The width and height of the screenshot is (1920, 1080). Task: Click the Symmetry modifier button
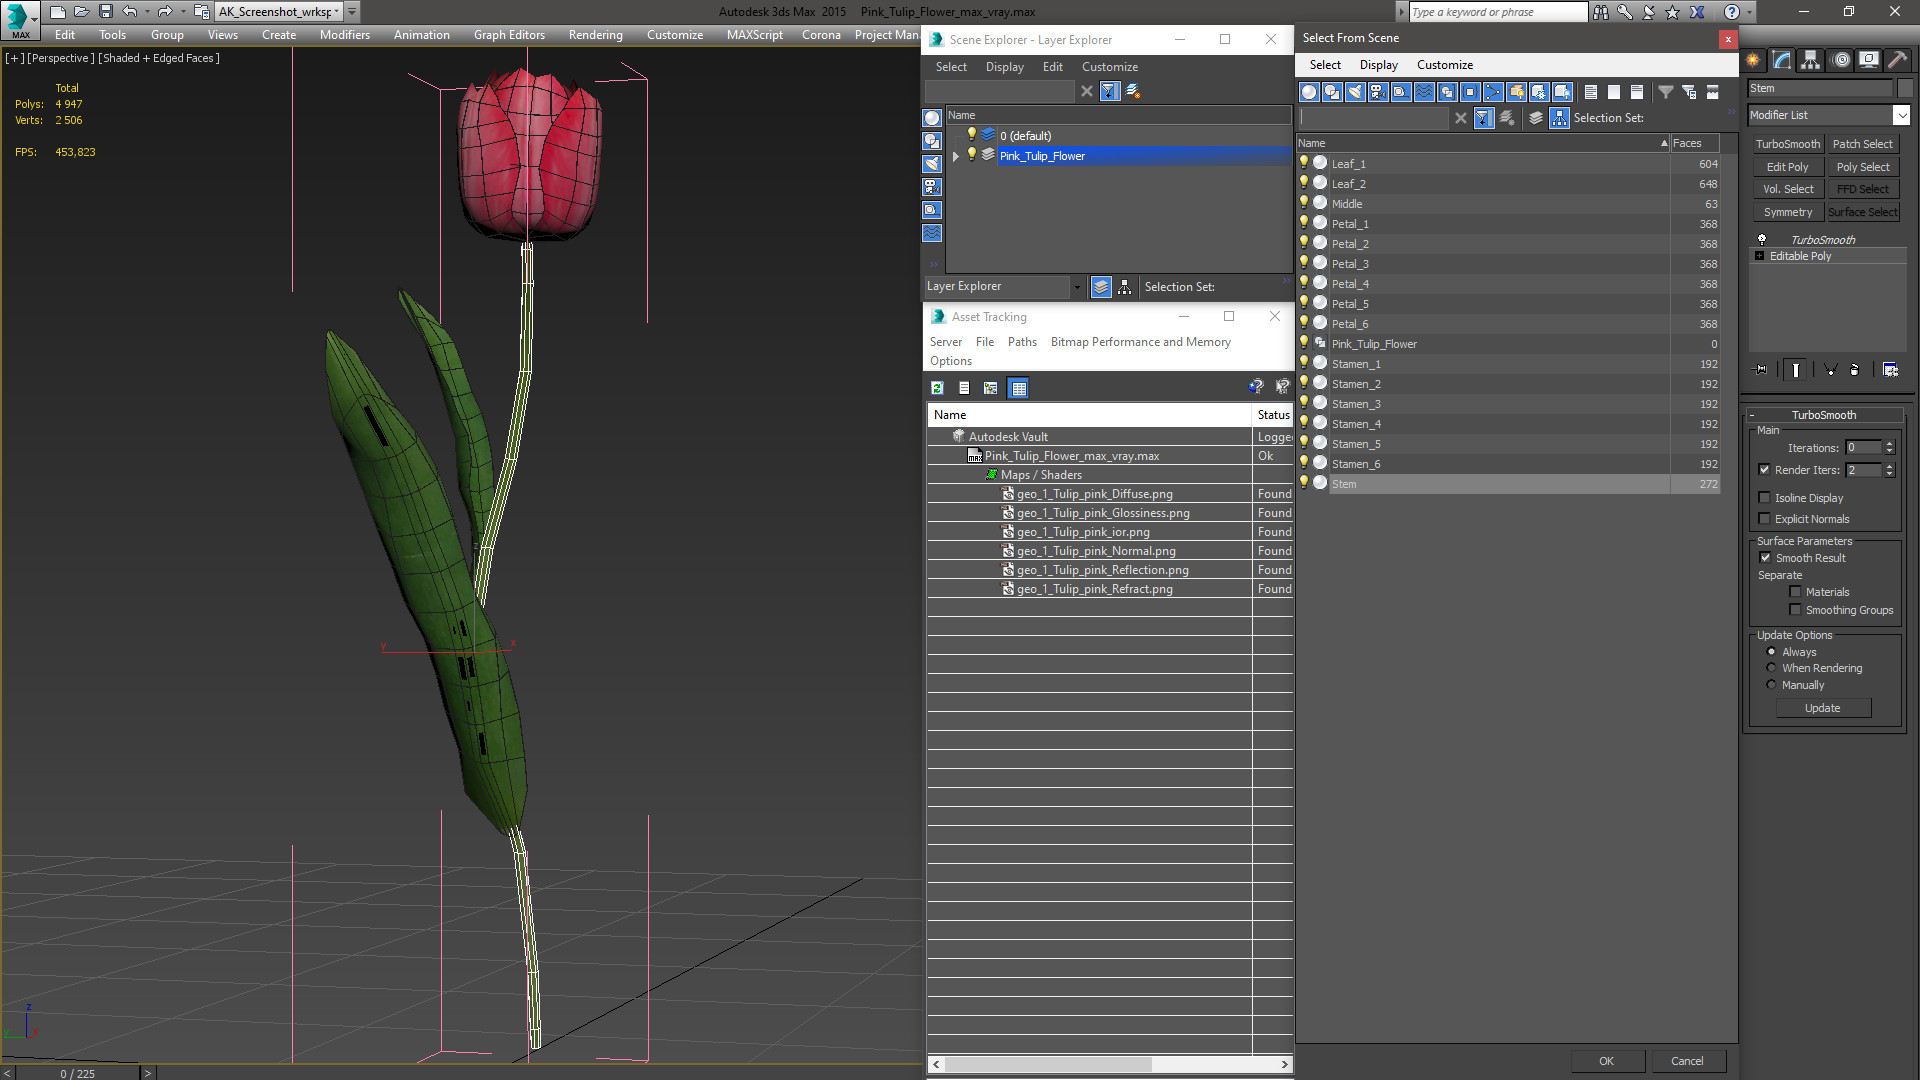tap(1788, 212)
